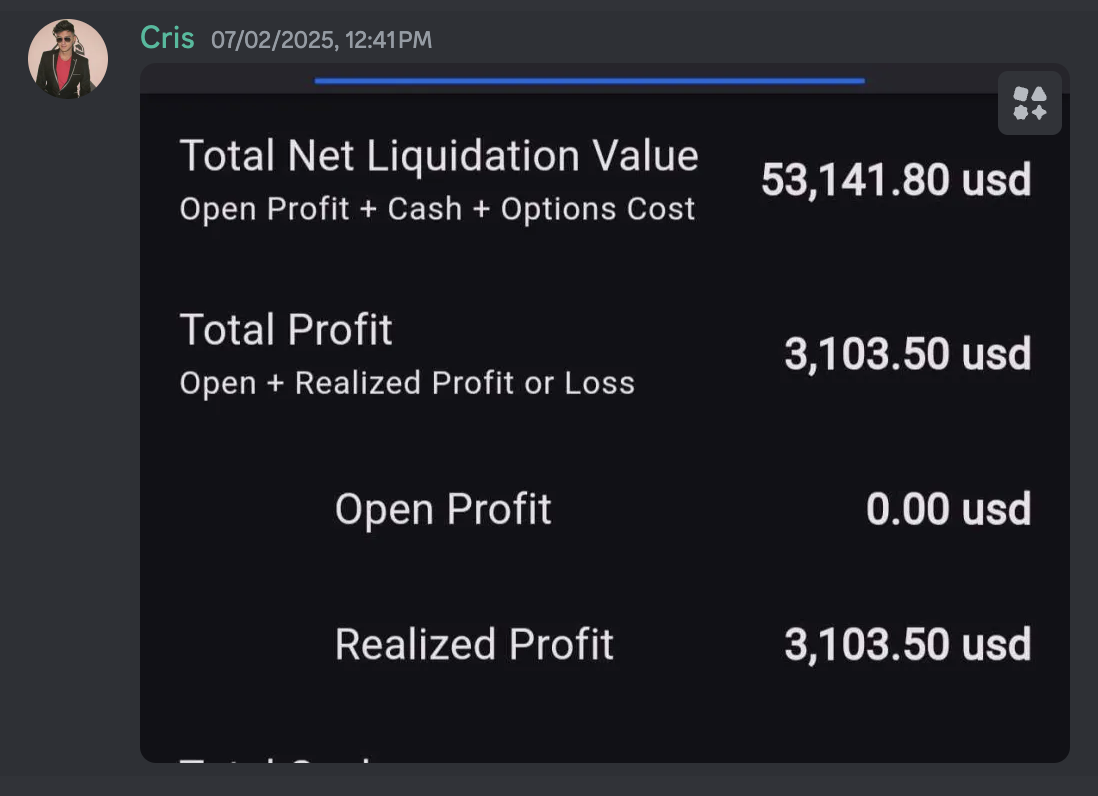Select the indented Open Profit row label
1098x796 pixels.
[442, 509]
